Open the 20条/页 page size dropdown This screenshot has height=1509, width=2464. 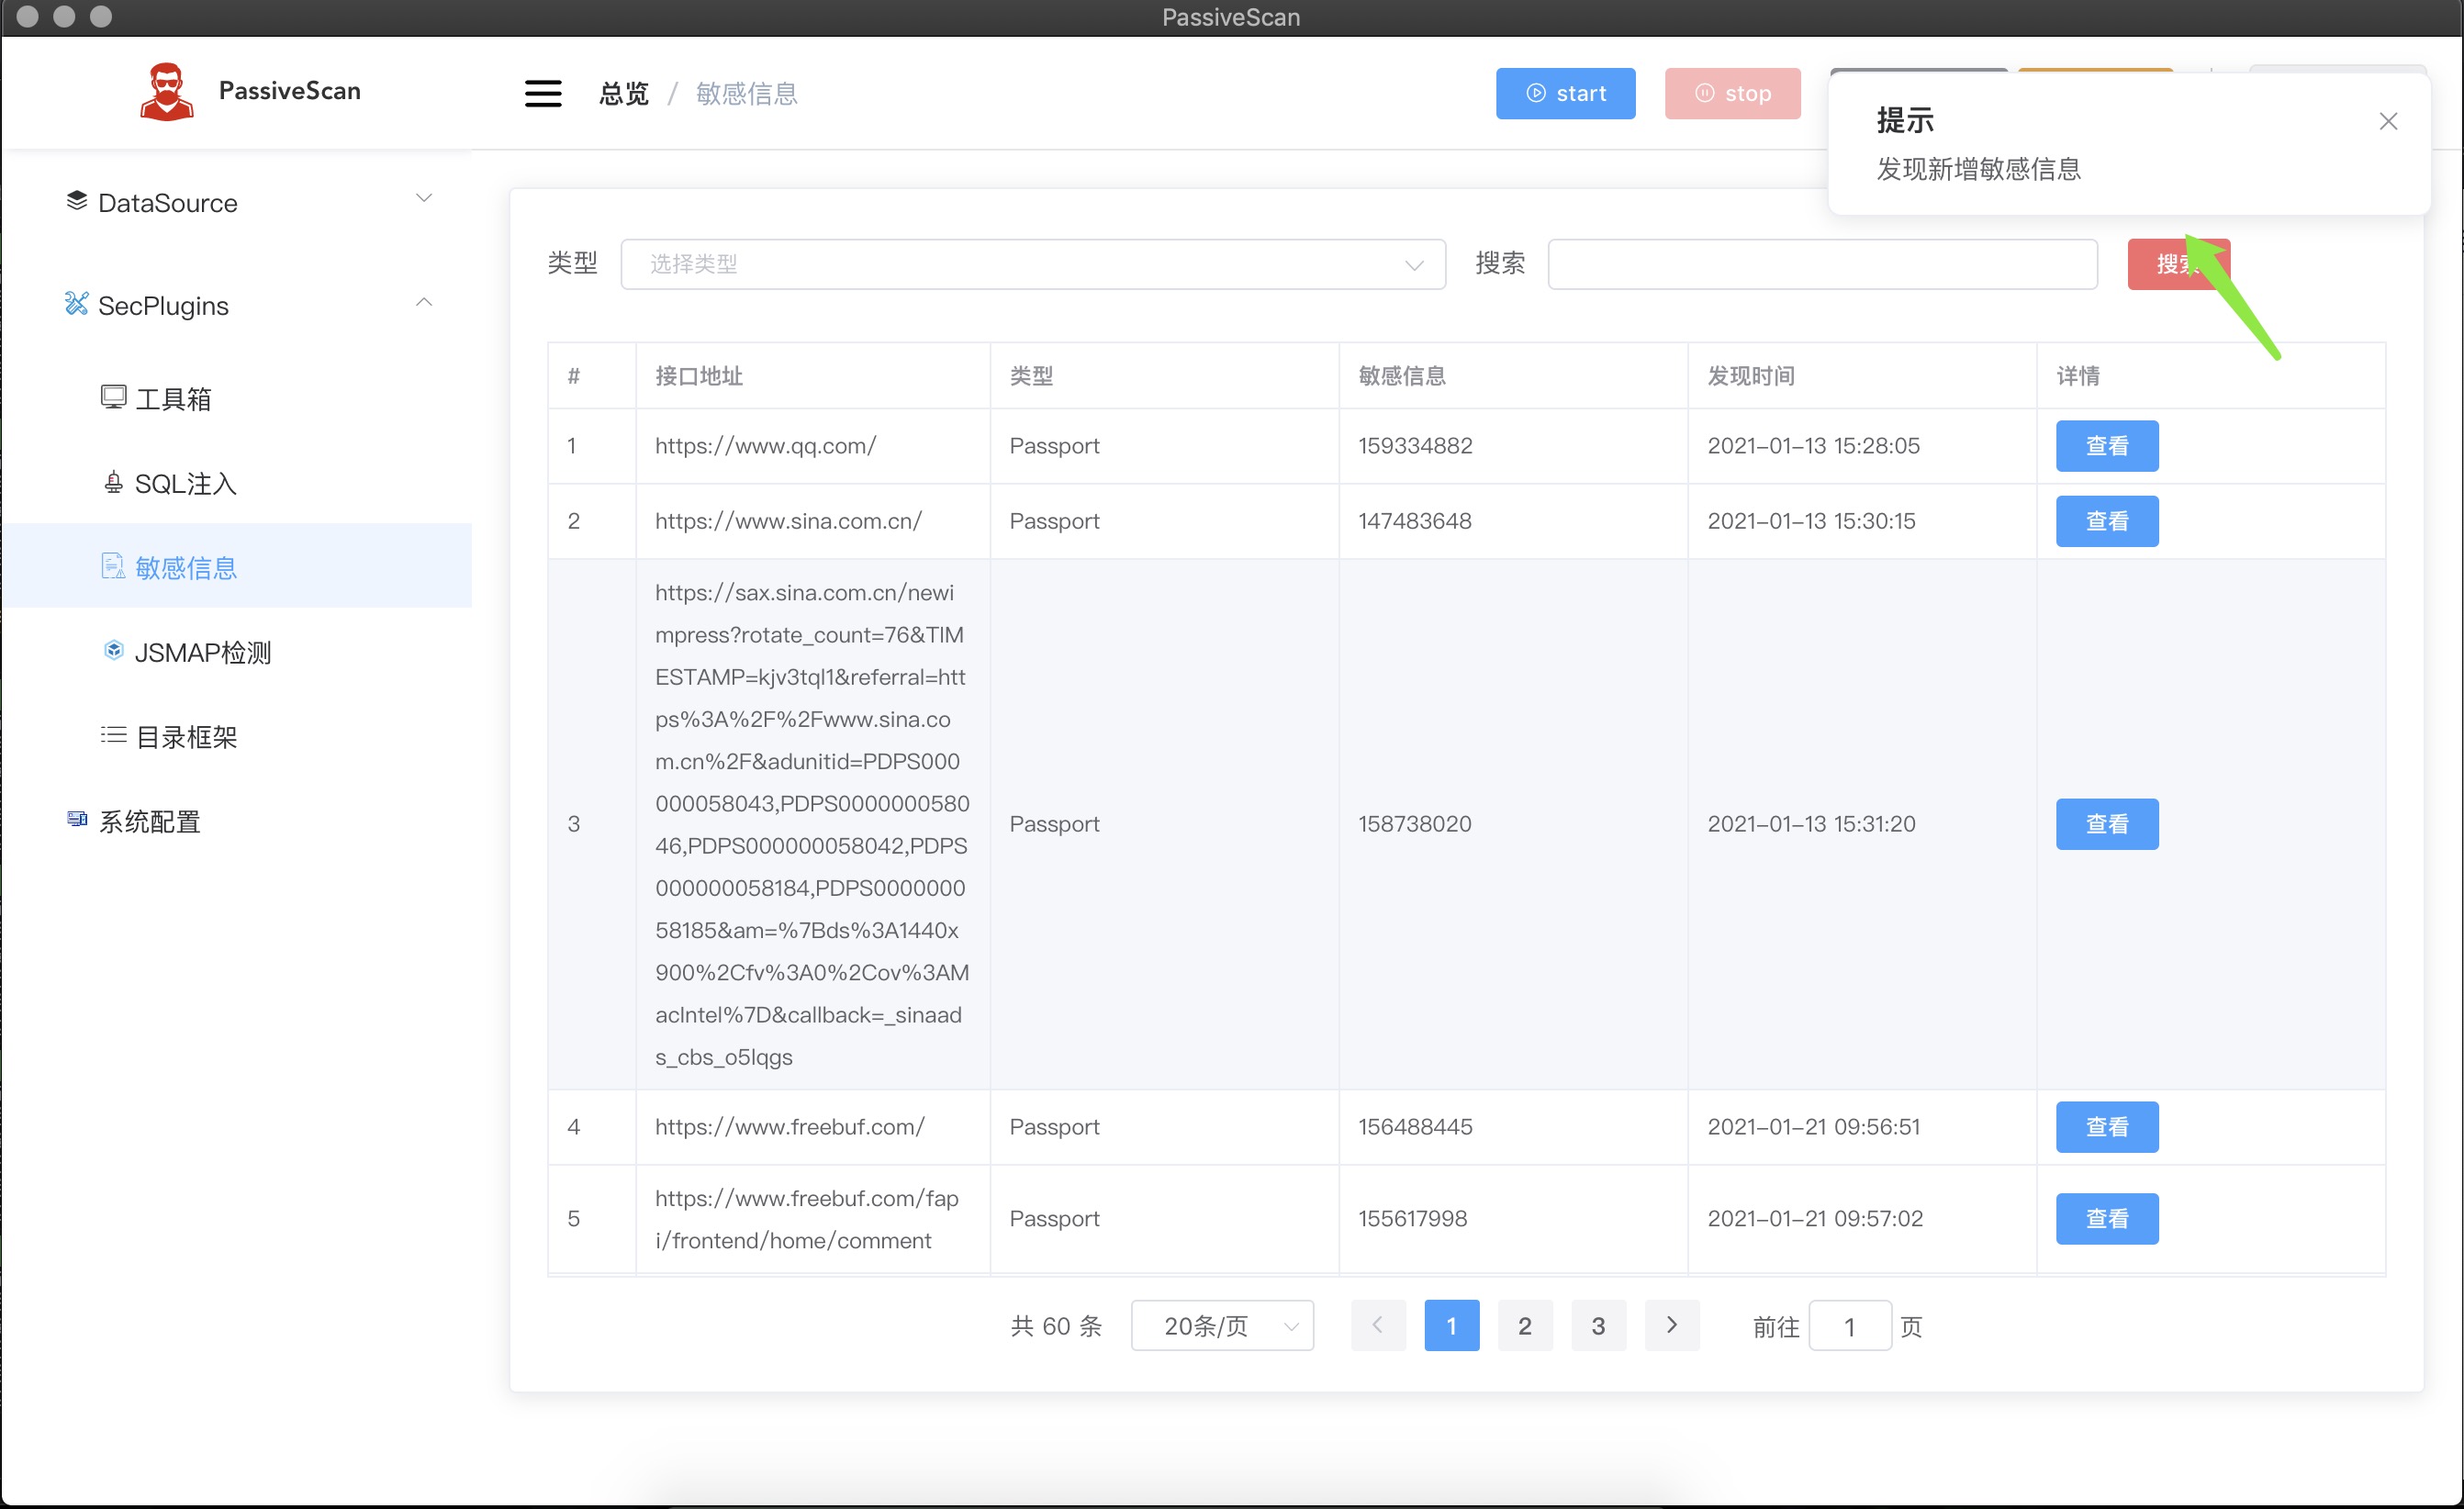pos(1222,1326)
